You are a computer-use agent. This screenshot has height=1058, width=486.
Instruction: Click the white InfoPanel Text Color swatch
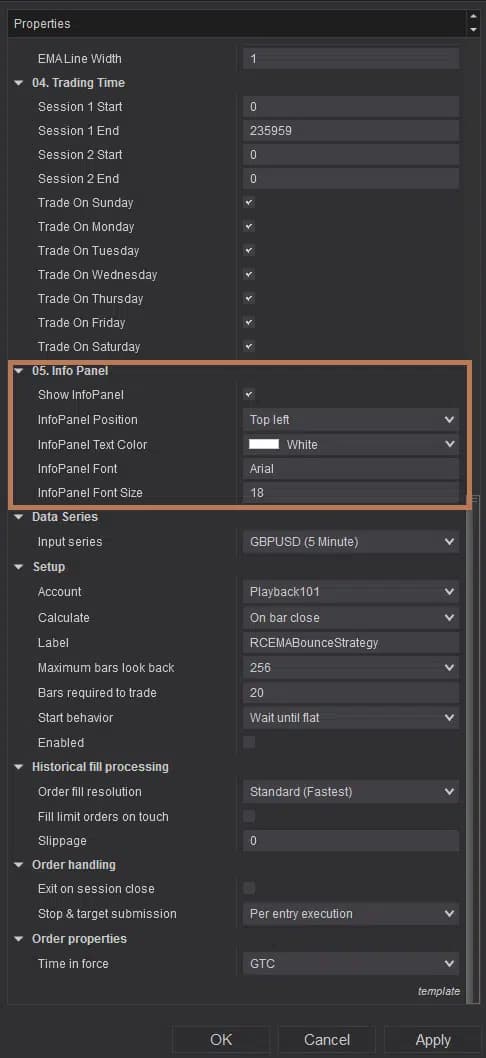click(x=264, y=445)
